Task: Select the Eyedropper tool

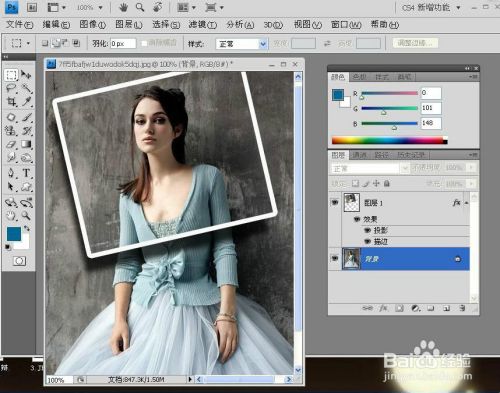Action: pyautogui.click(x=26, y=102)
